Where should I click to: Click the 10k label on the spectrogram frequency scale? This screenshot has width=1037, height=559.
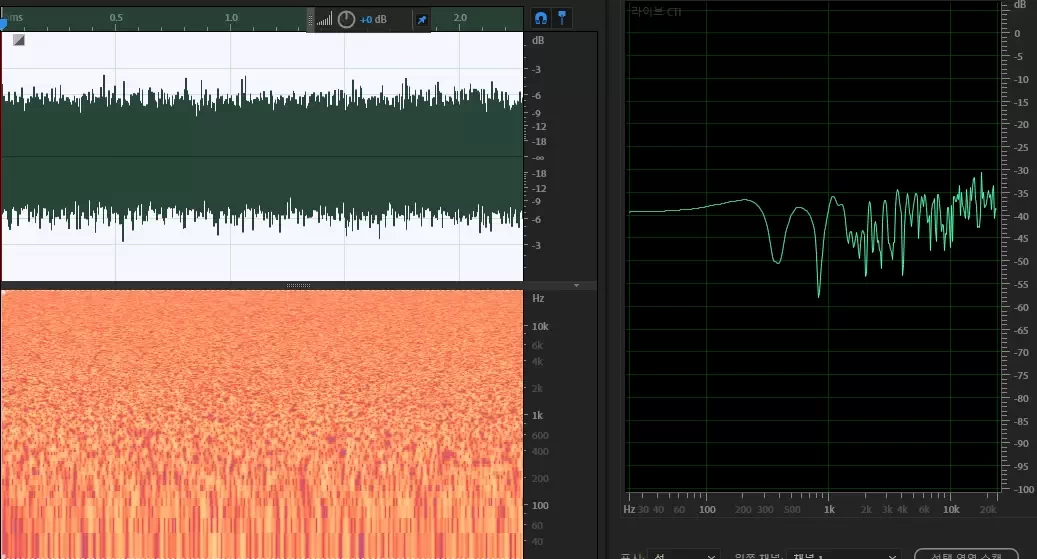pyautogui.click(x=539, y=327)
